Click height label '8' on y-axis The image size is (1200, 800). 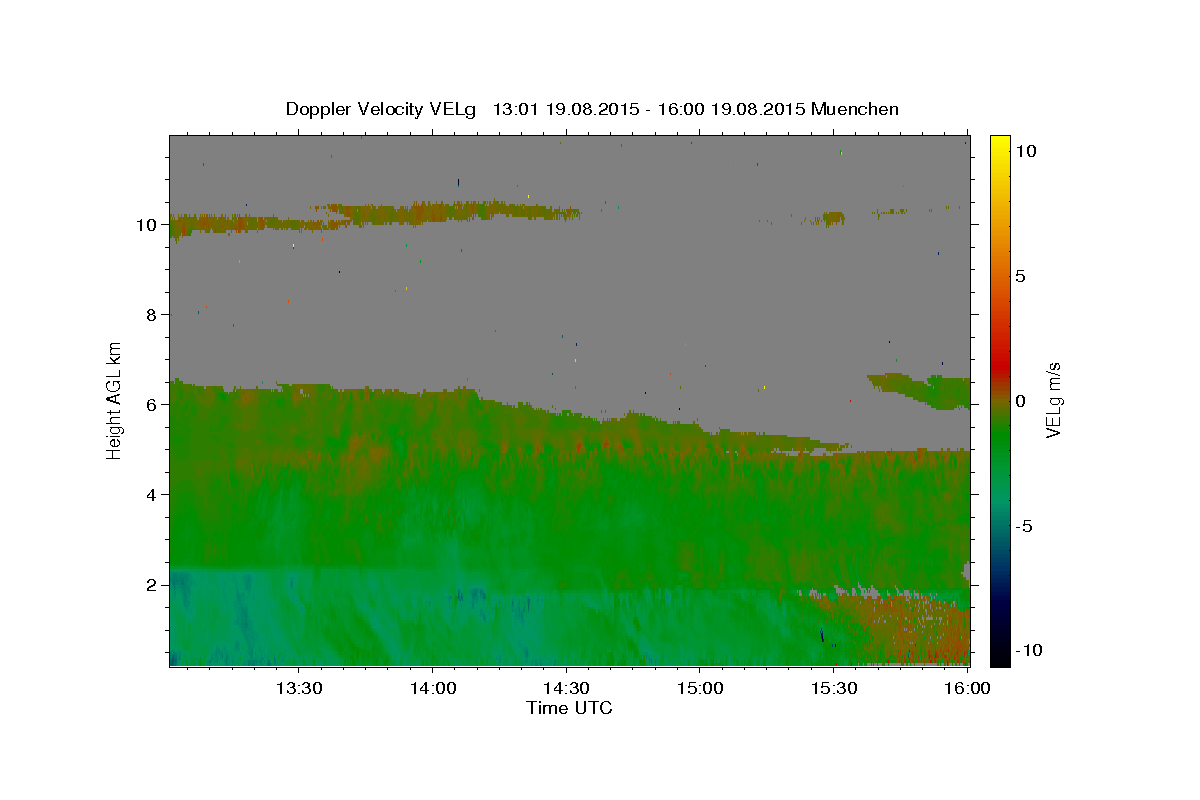pos(154,314)
